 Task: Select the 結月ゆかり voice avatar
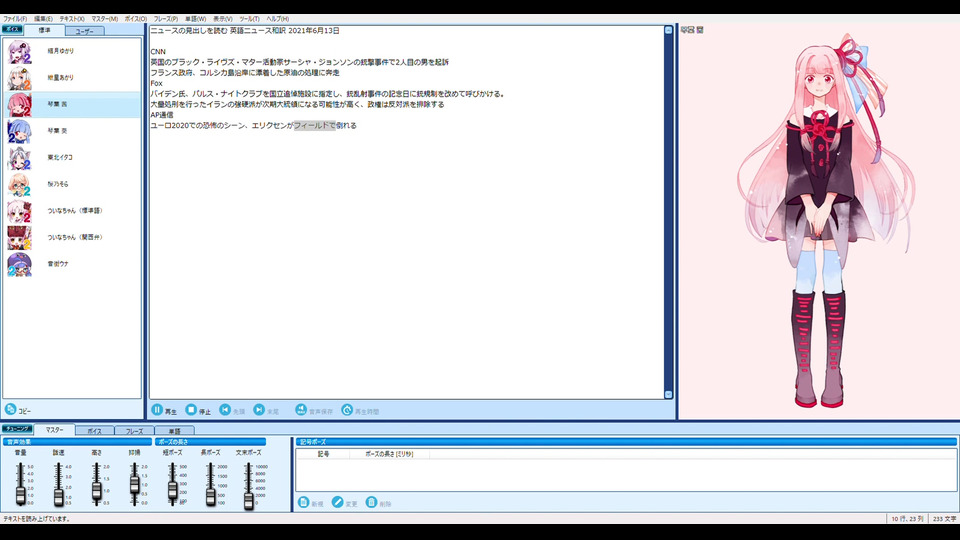(19, 51)
